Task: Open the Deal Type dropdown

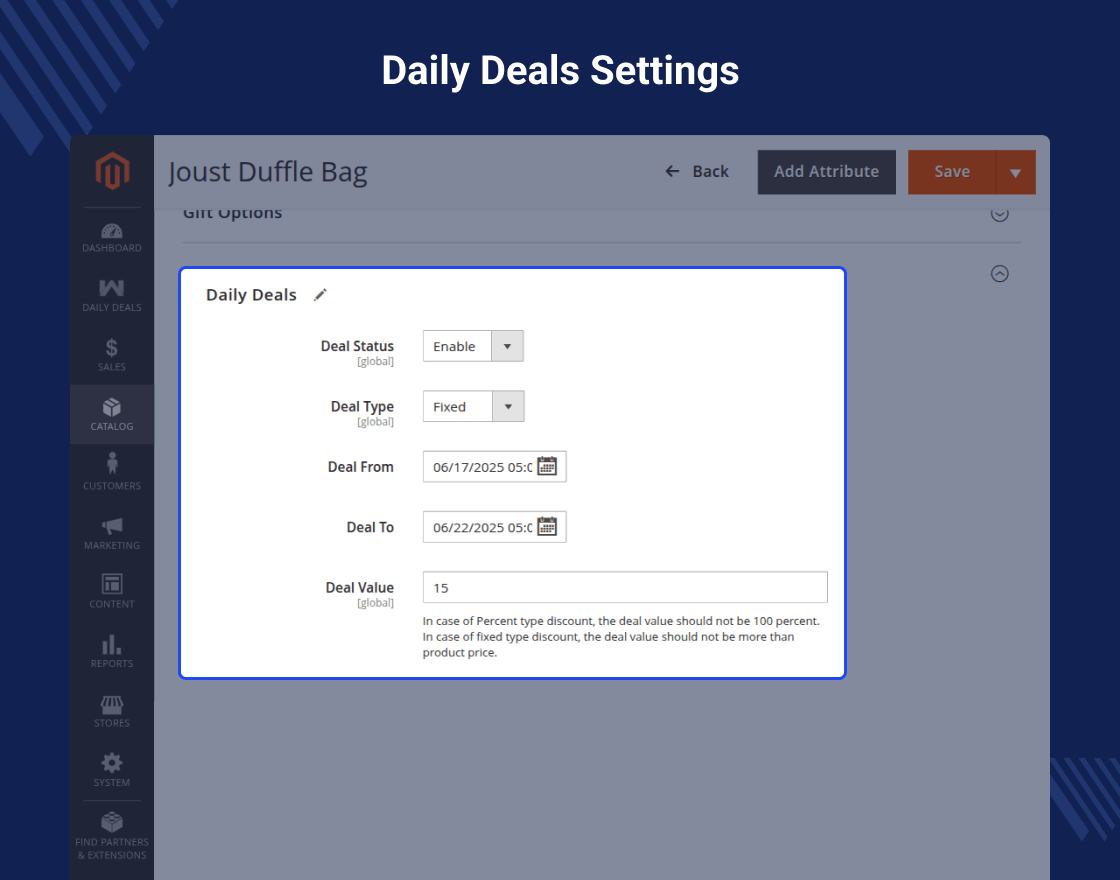Action: point(473,407)
